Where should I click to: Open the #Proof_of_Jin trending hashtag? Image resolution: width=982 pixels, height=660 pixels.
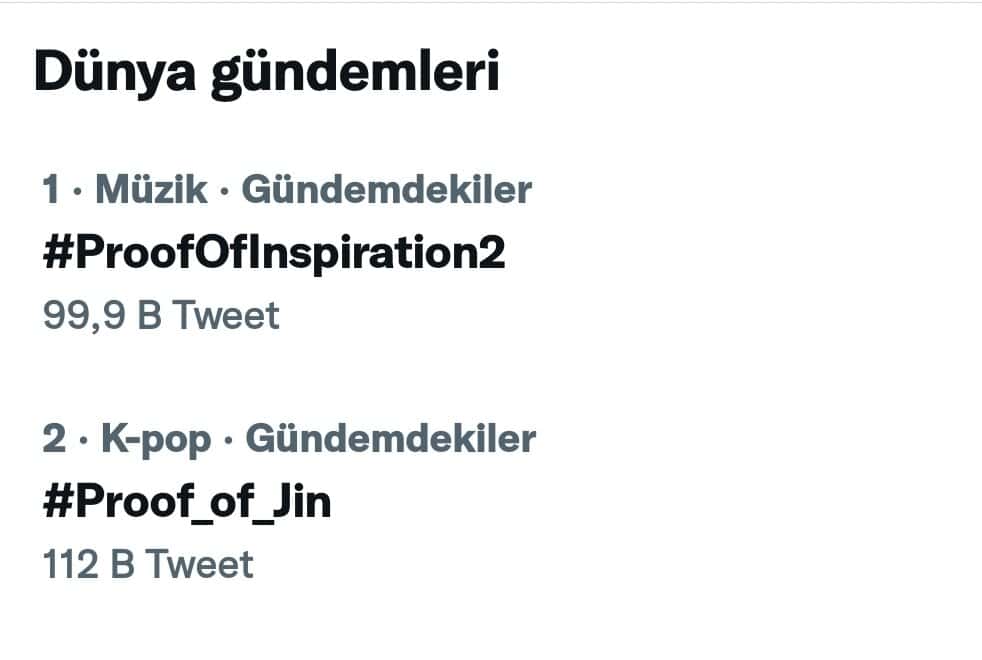(187, 504)
